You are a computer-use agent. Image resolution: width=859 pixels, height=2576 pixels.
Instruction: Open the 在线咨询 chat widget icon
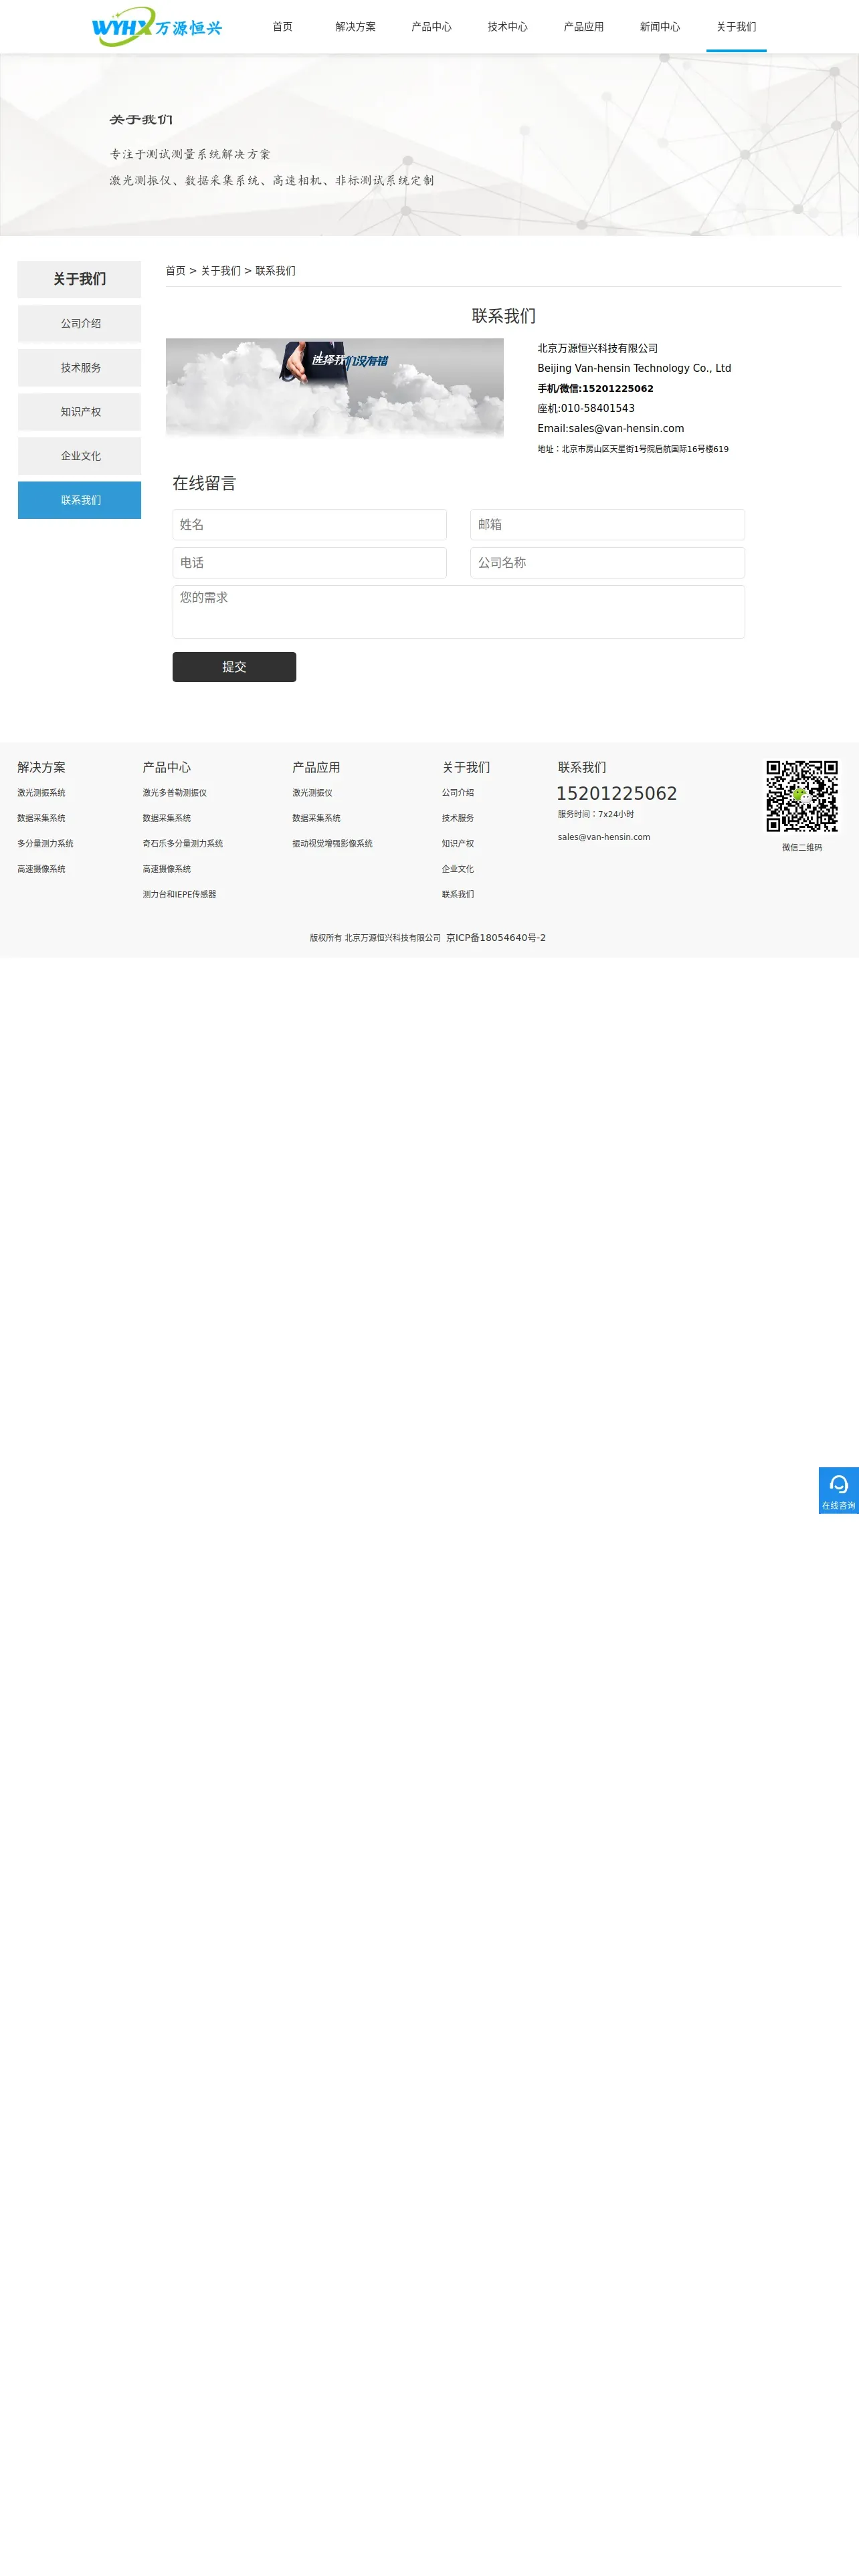[x=838, y=1490]
